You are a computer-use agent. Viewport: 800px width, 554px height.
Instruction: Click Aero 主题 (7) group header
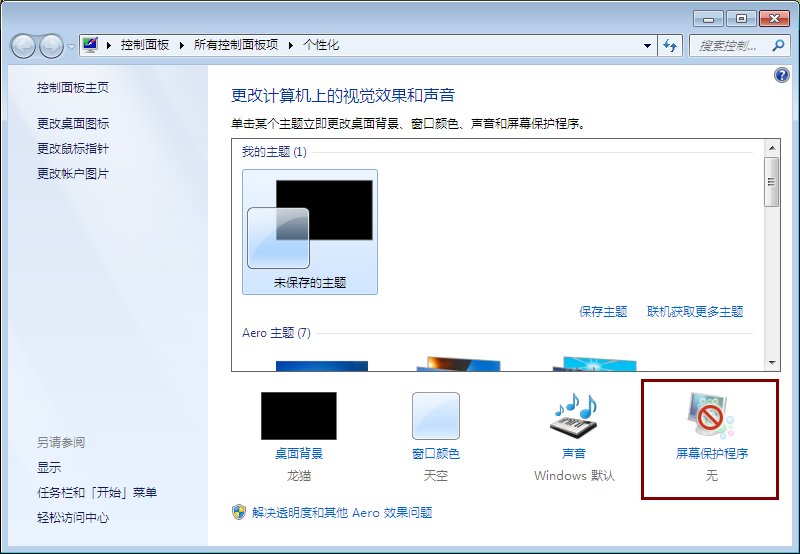click(x=276, y=333)
